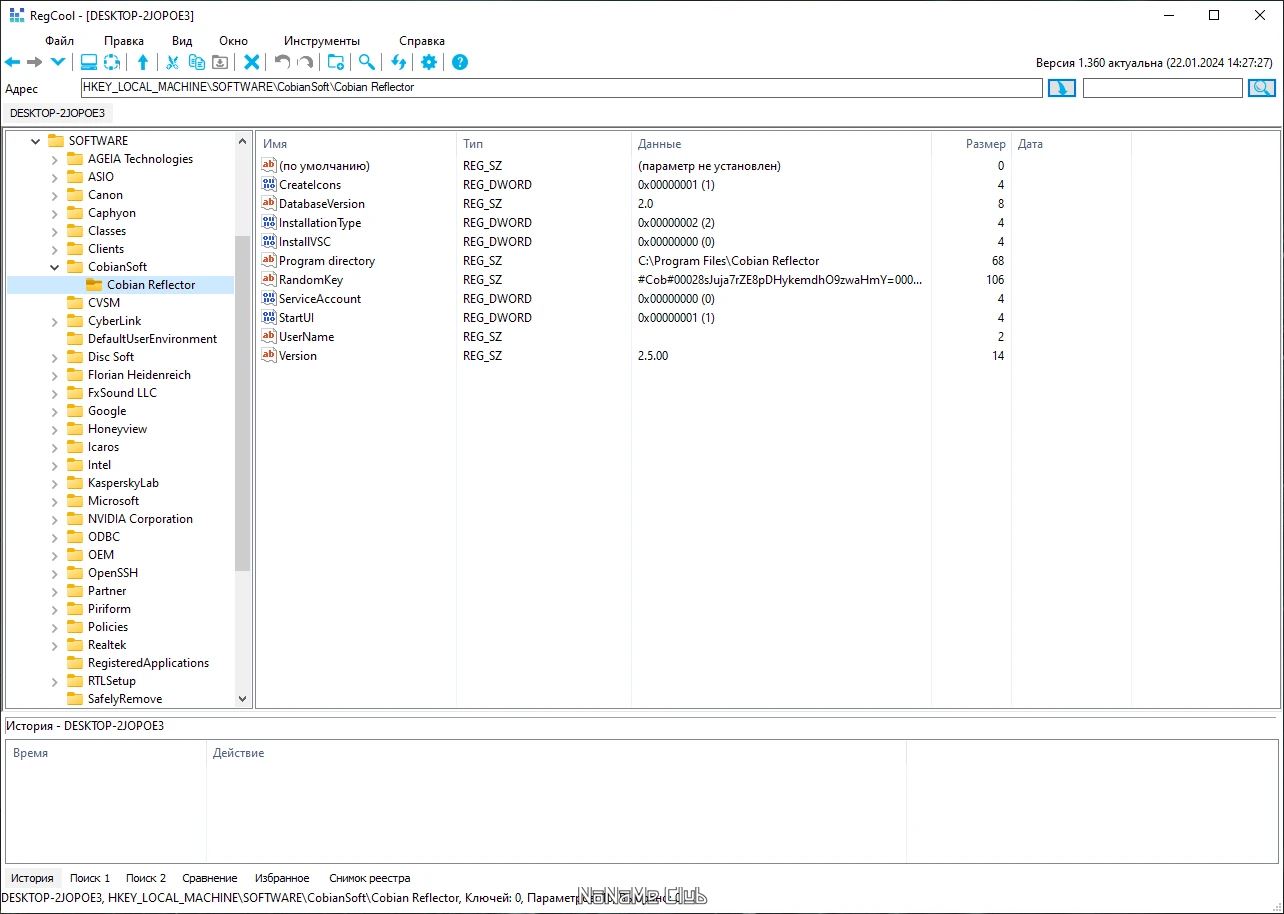Open the magnifier search tool
This screenshot has height=914, width=1284.
pos(367,62)
